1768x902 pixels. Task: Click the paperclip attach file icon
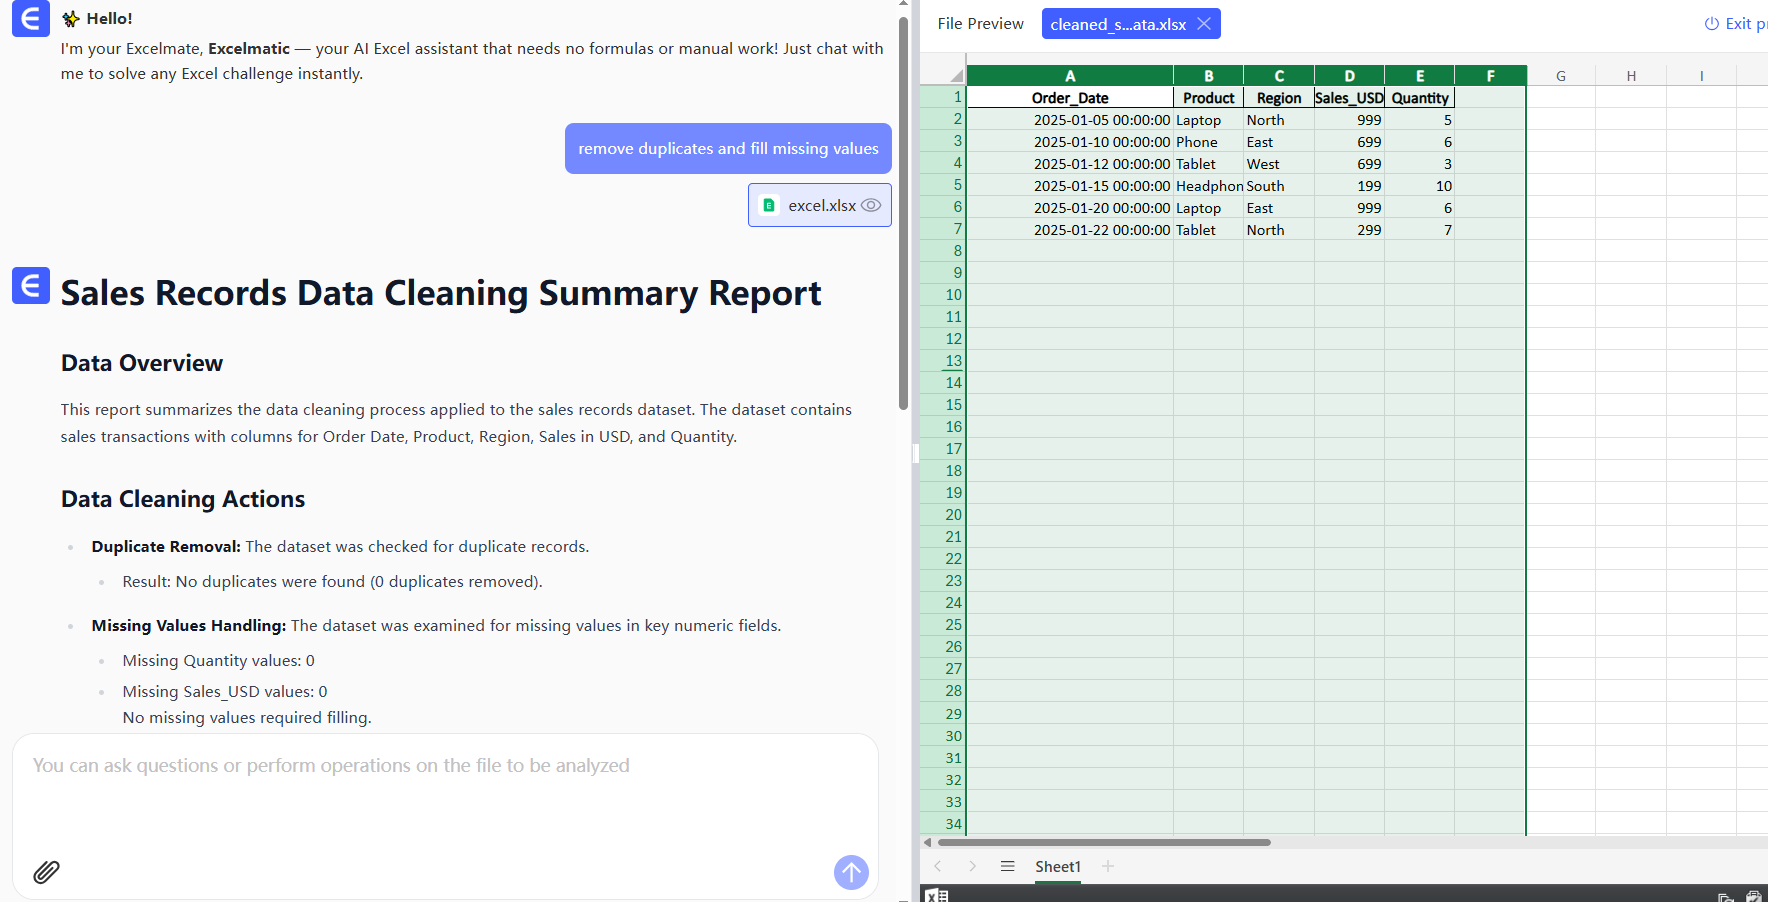point(46,872)
